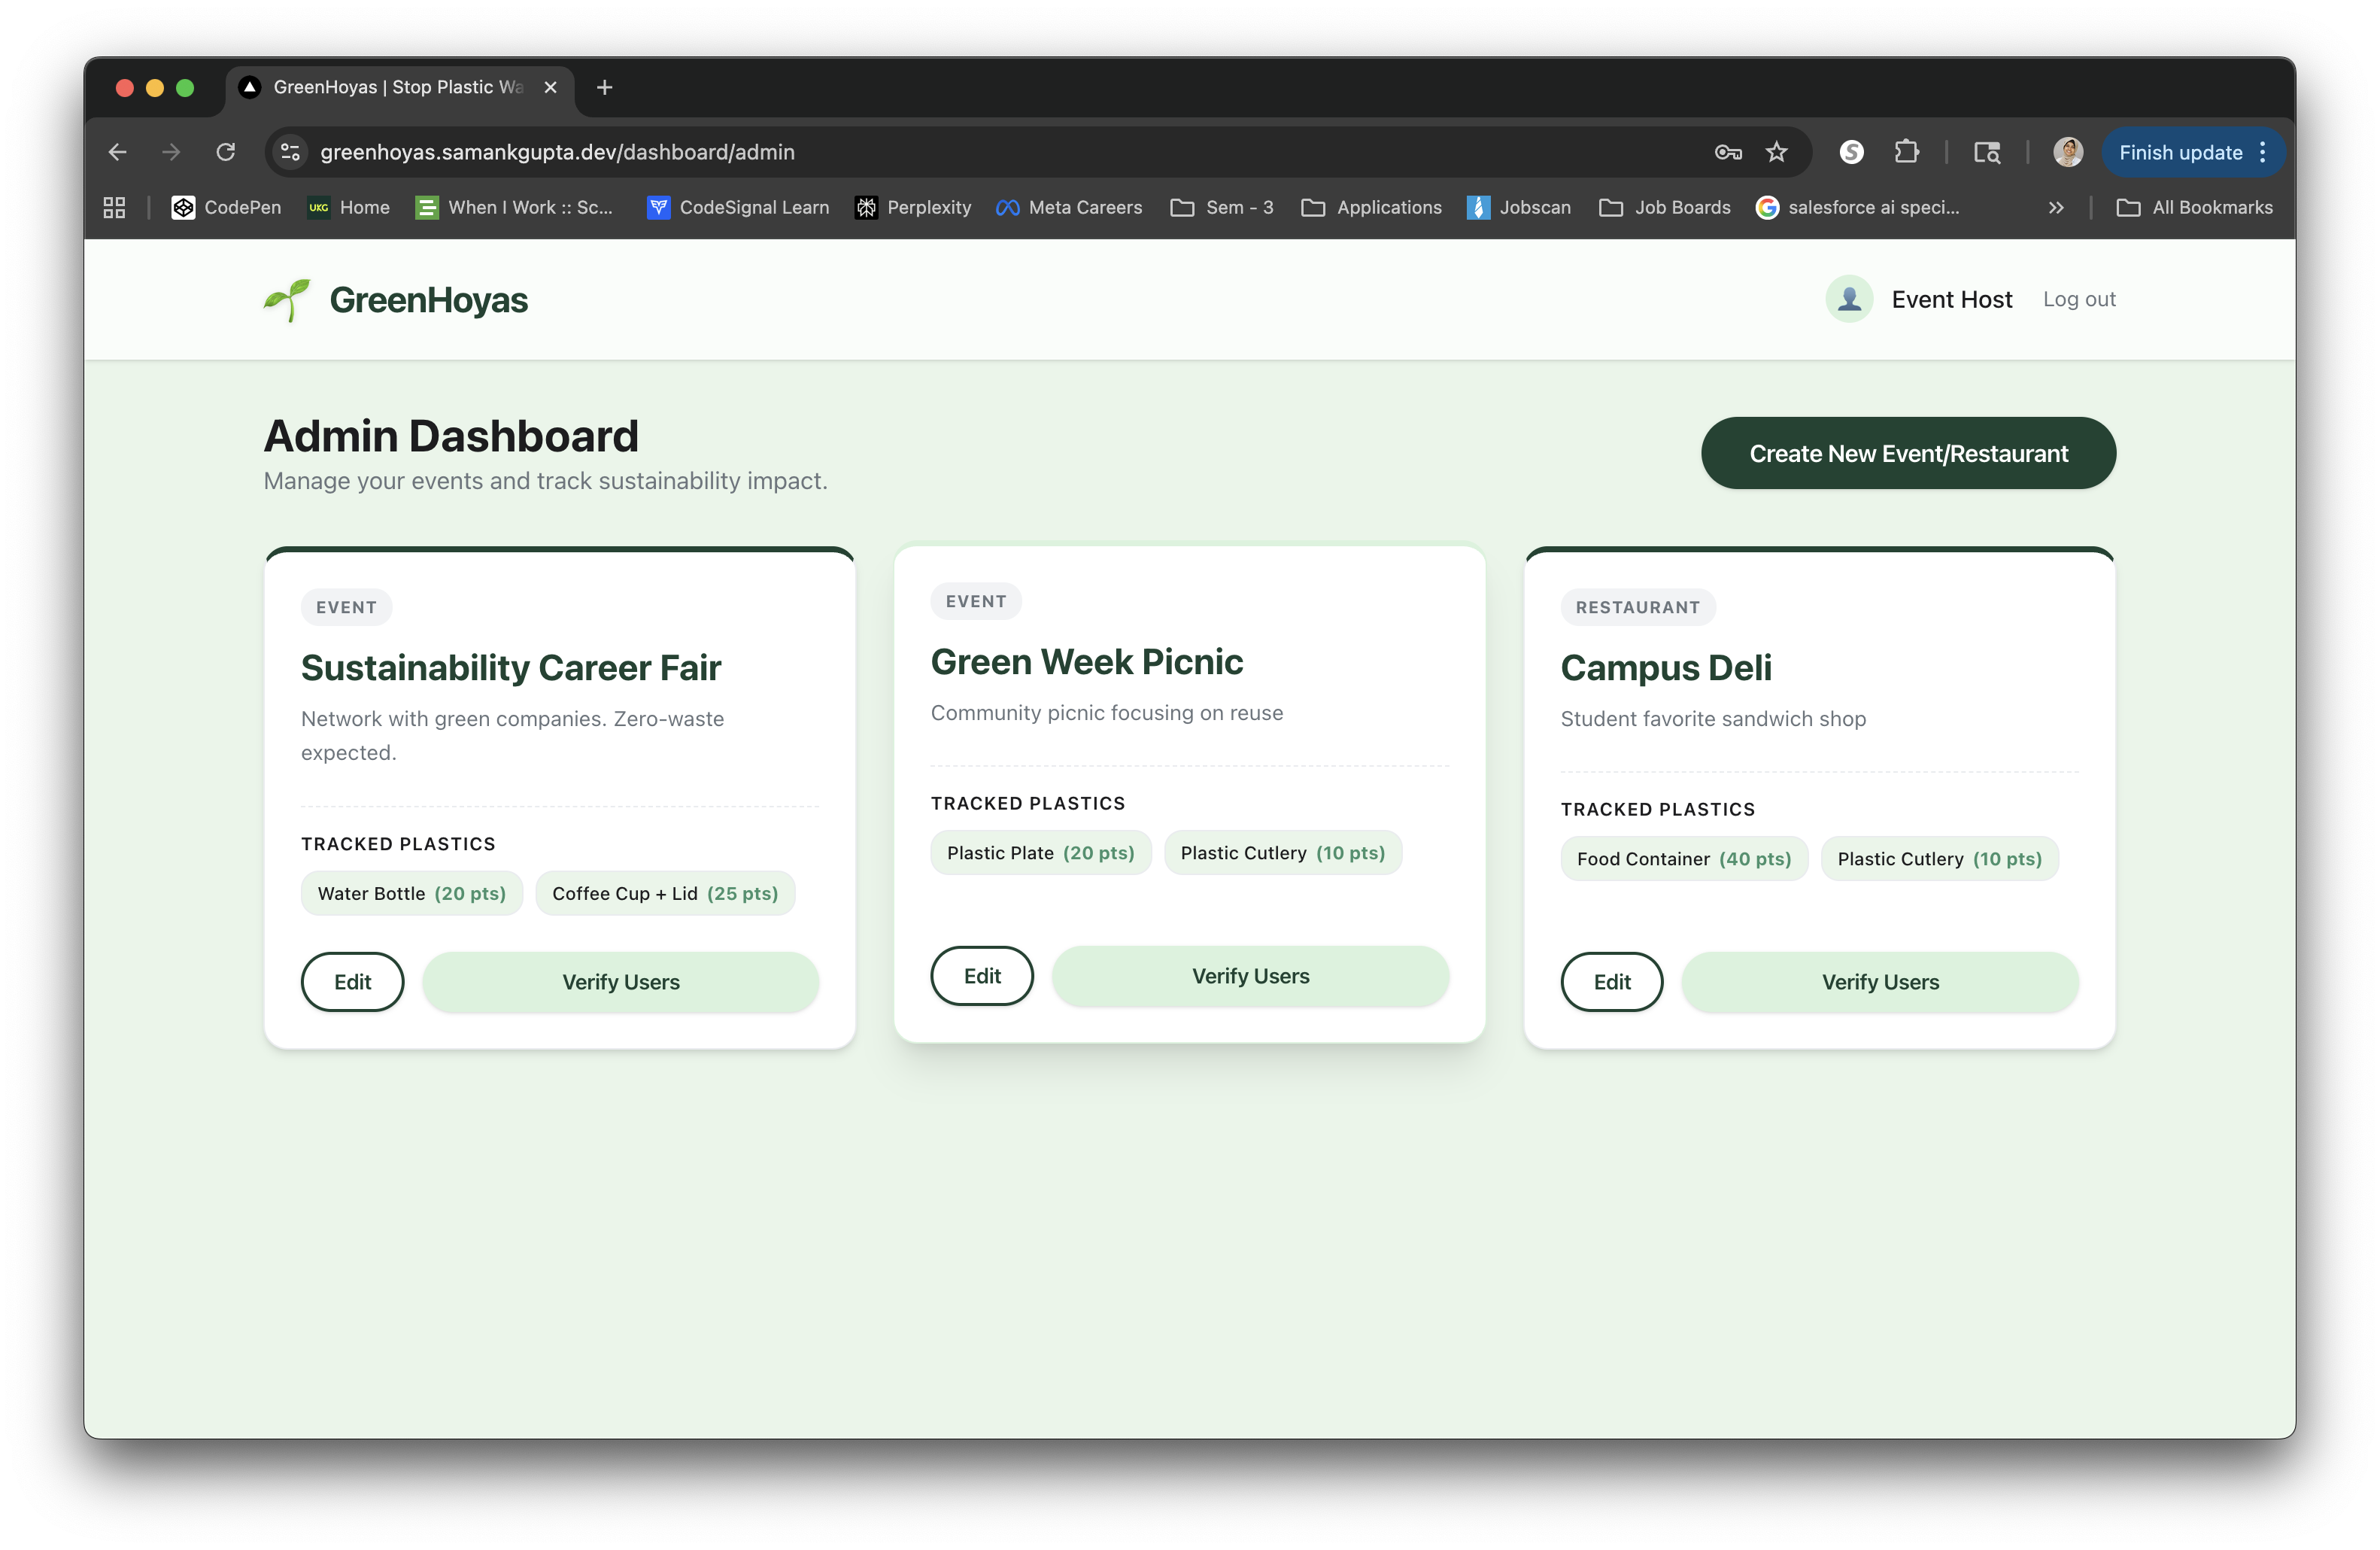The image size is (2380, 1550).
Task: Click the GreenHoyas sprout logo icon
Action: pos(287,300)
